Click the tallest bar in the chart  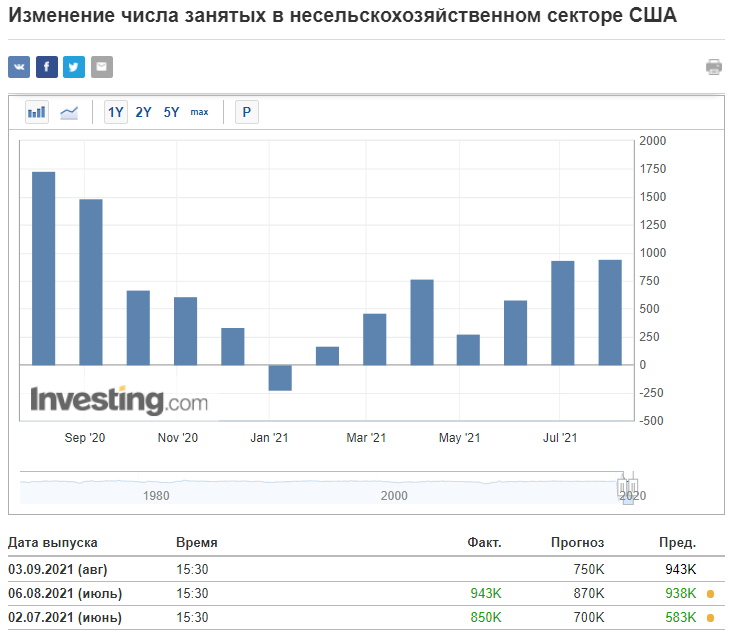44,269
